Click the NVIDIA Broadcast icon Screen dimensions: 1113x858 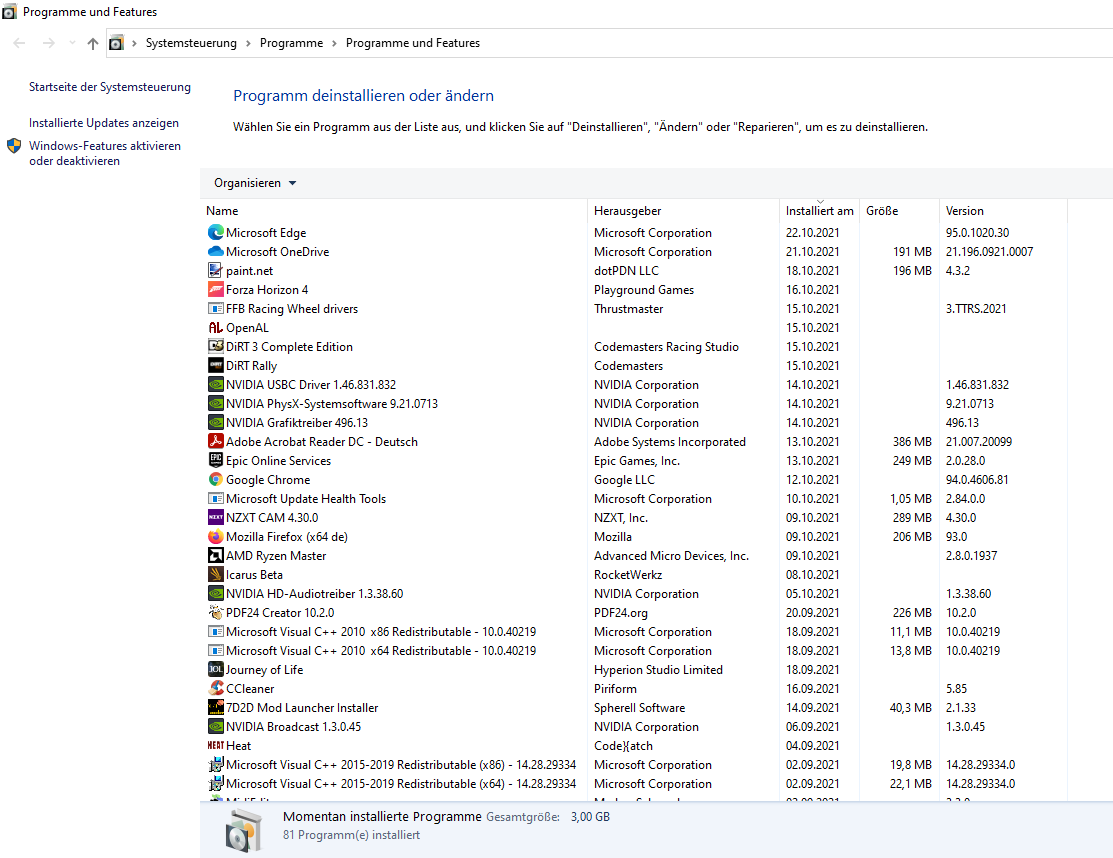coord(216,727)
